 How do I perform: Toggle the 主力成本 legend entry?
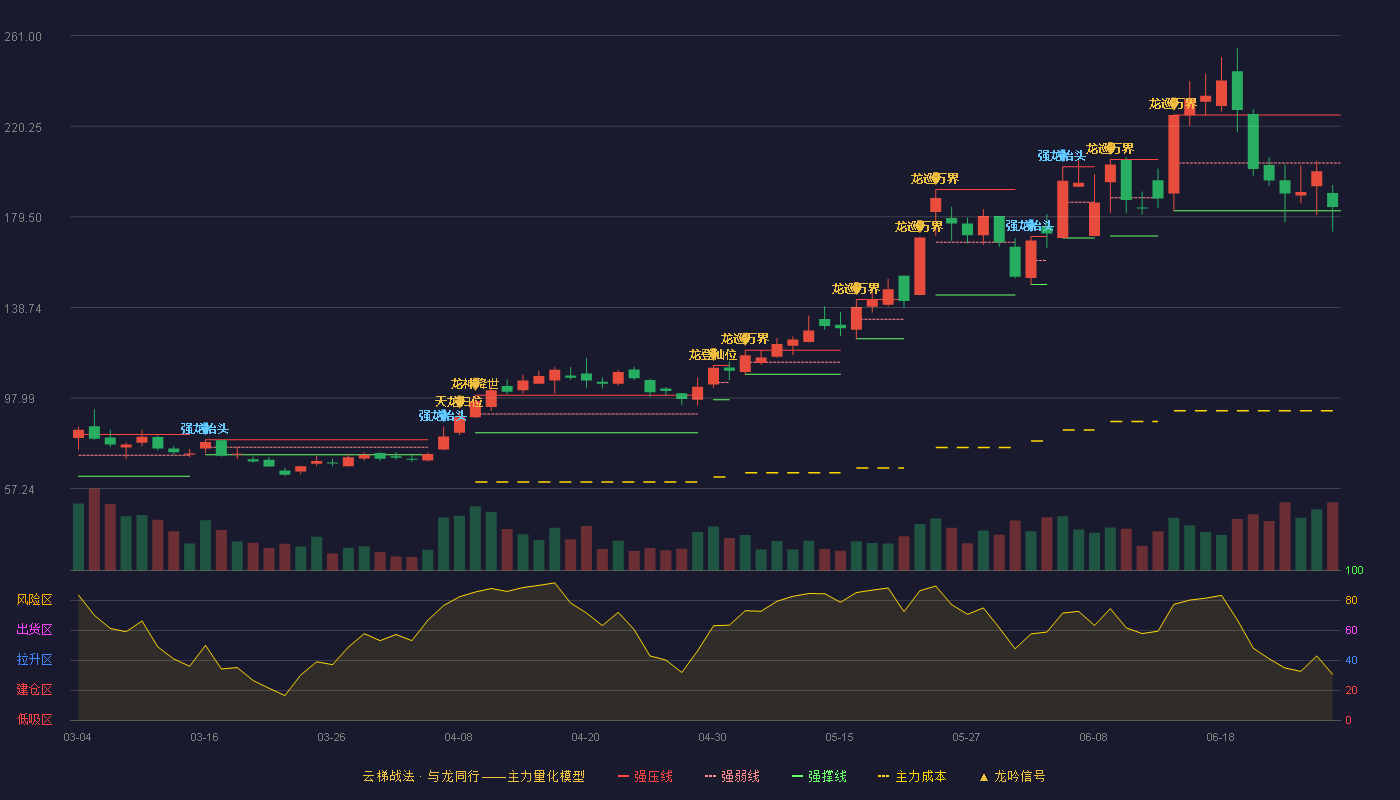tap(911, 776)
